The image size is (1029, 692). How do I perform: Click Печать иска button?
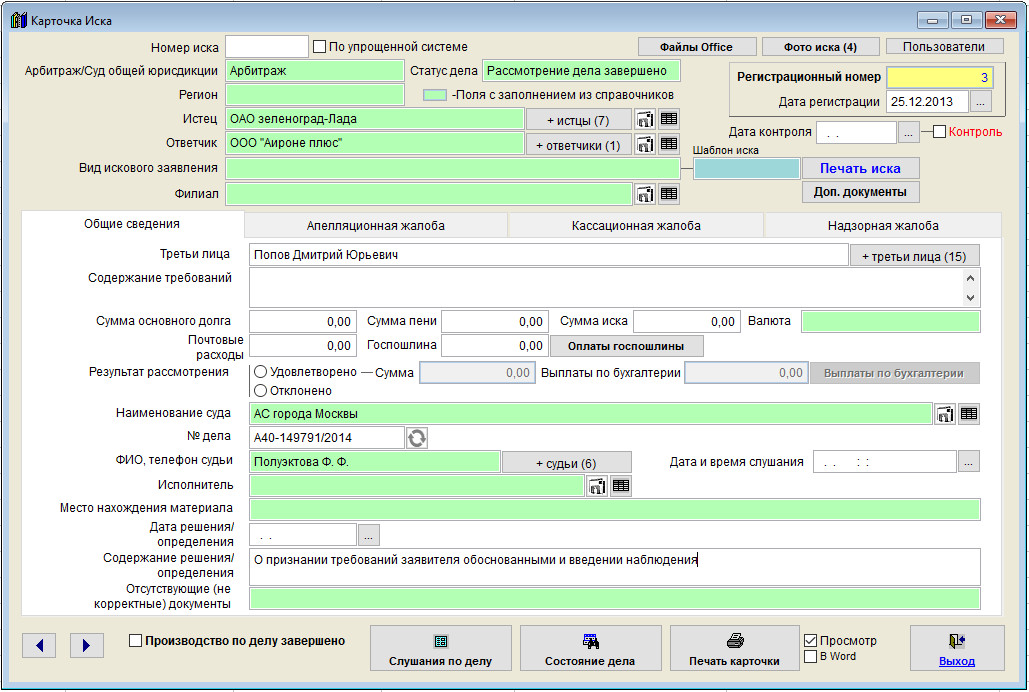(x=860, y=168)
